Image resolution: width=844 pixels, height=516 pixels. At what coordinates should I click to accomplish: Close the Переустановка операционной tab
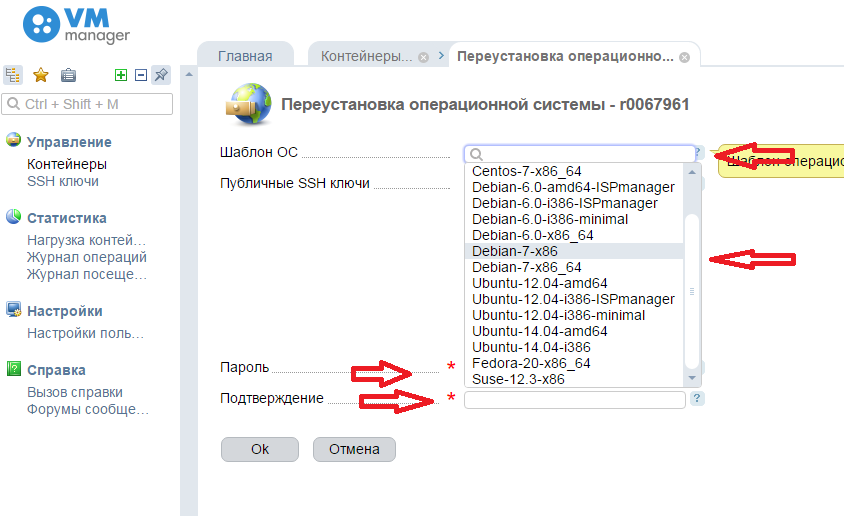click(685, 57)
